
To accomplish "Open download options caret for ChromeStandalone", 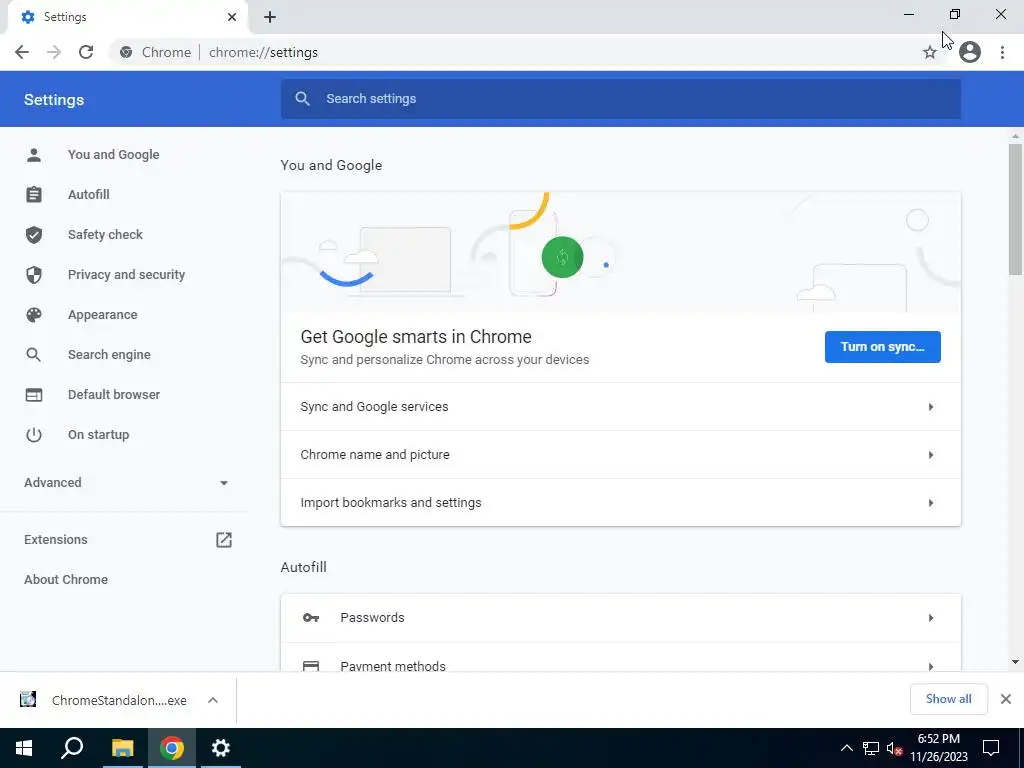I will [x=213, y=700].
